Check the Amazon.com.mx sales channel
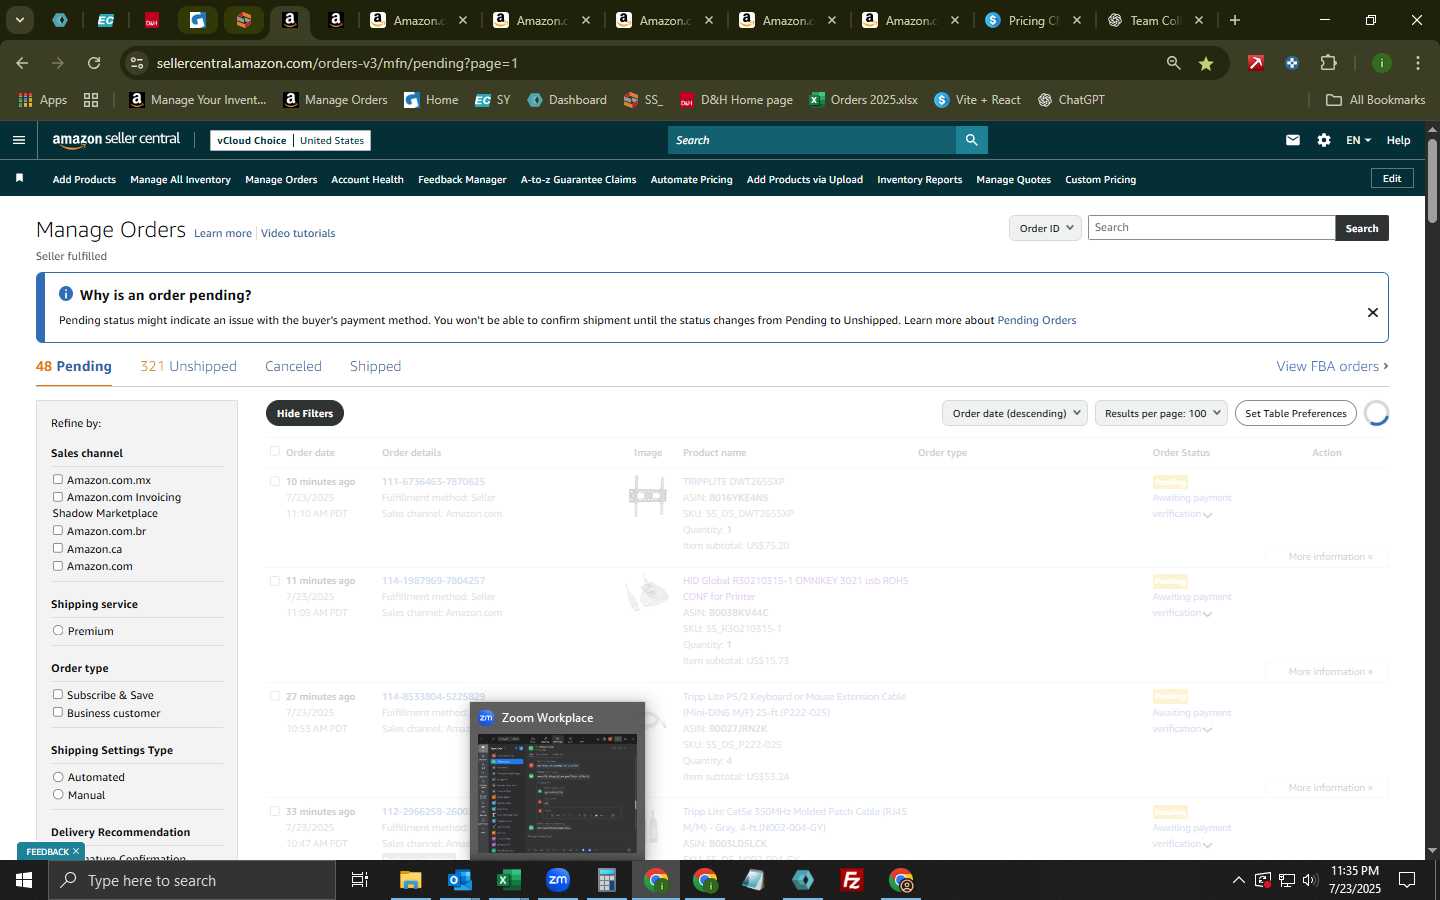Viewport: 1440px width, 900px height. tap(58, 479)
